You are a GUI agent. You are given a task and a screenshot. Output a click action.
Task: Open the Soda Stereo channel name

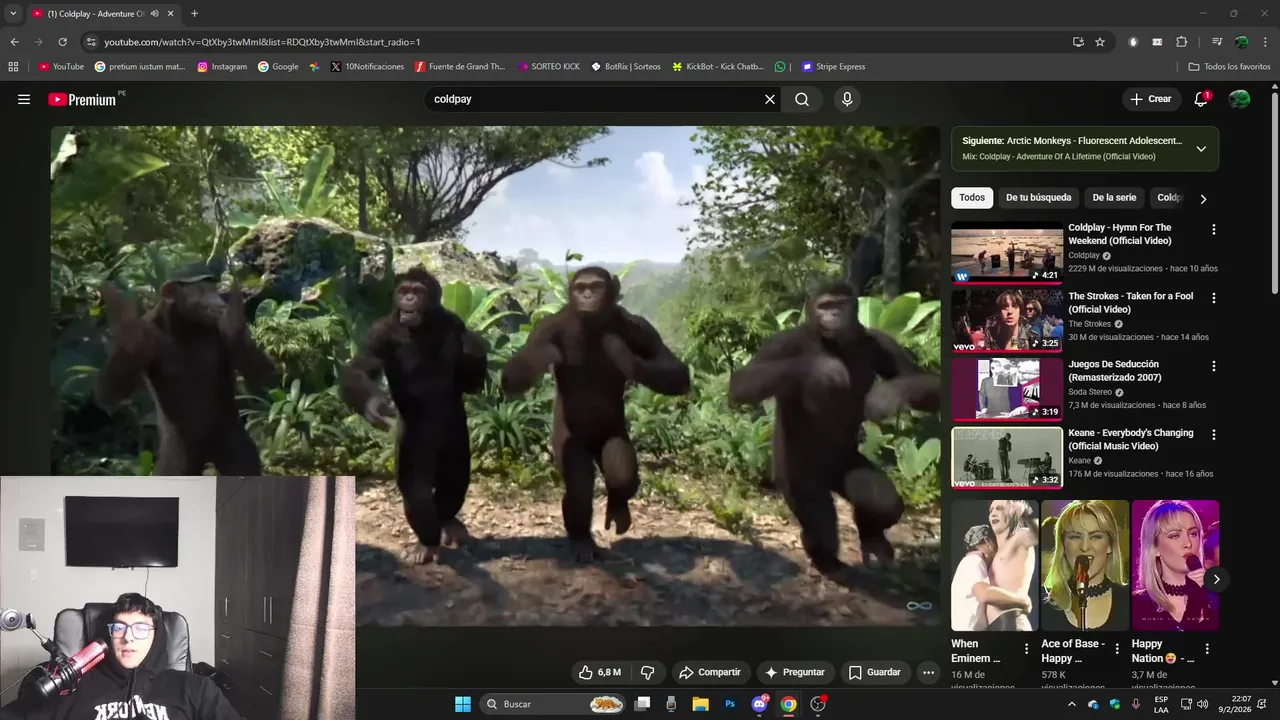(1090, 392)
